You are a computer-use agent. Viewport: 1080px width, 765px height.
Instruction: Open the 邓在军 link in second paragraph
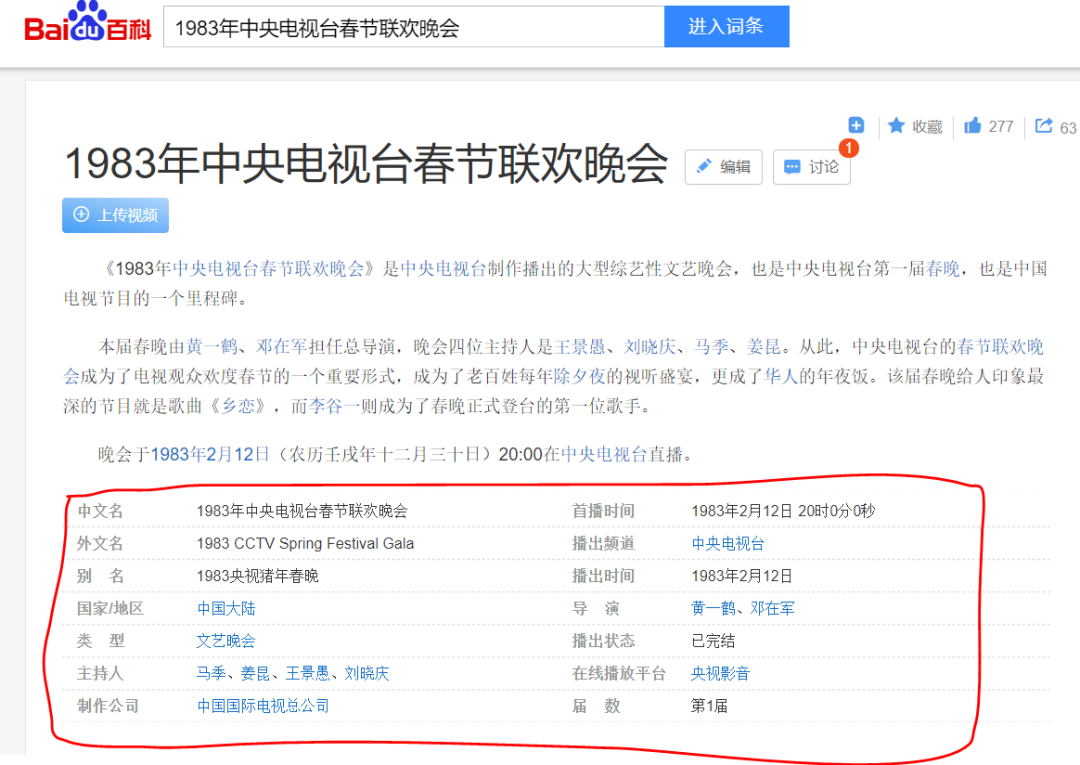tap(282, 347)
